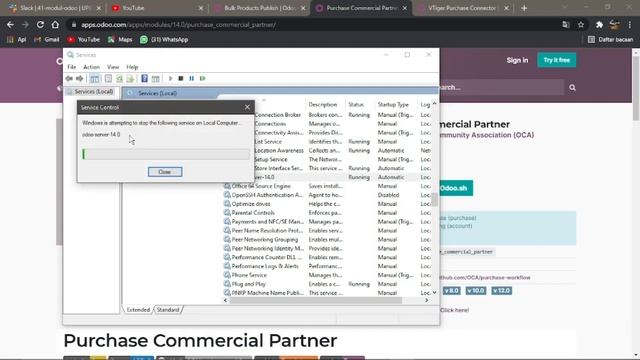Open Help icon in Services toolbar

pyautogui.click(x=144, y=78)
